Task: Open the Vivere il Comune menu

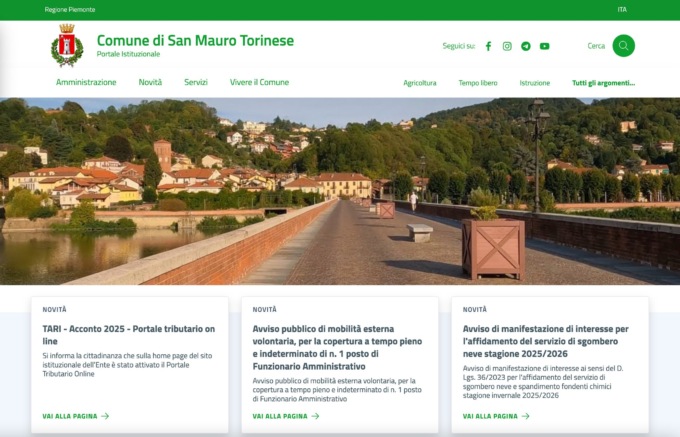Action: pos(259,82)
